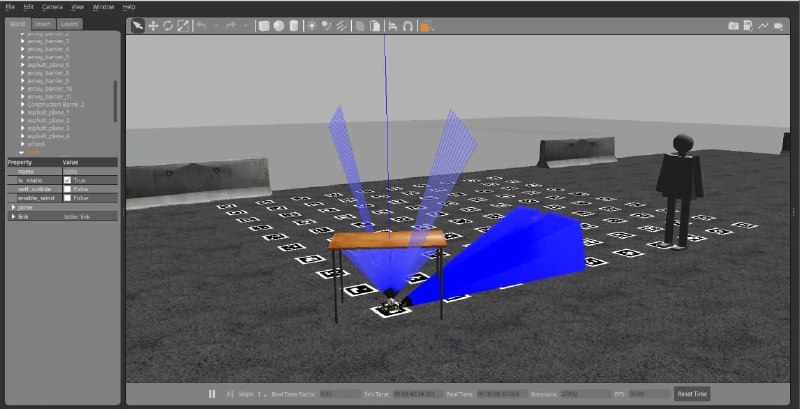Activate the scale mode tool
Image resolution: width=800 pixels, height=409 pixels.
[x=183, y=26]
